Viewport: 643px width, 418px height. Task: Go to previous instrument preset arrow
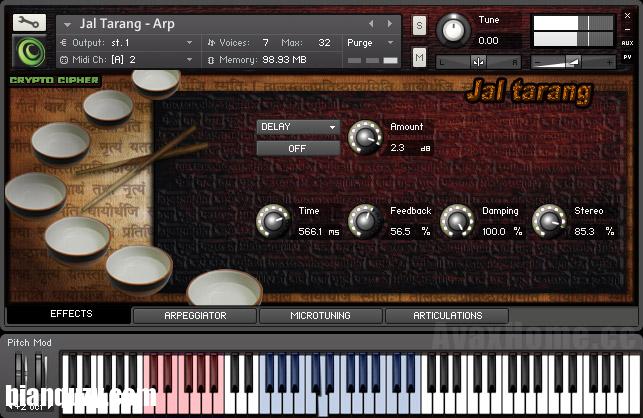click(371, 24)
